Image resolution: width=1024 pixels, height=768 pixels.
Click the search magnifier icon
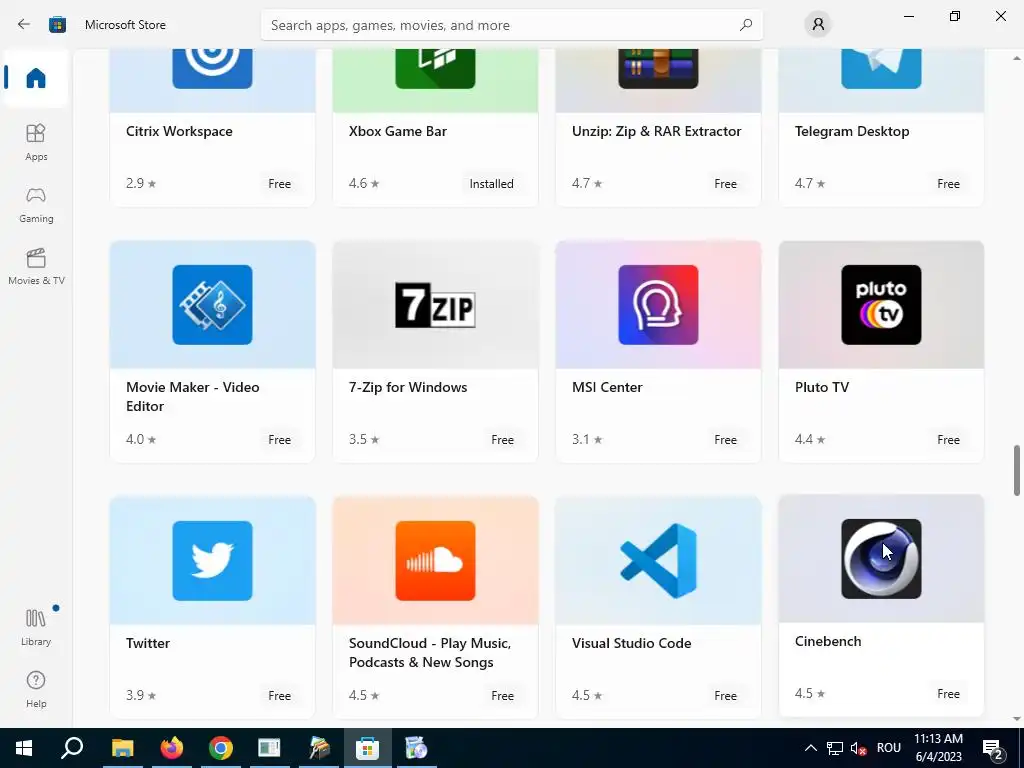[x=746, y=25]
